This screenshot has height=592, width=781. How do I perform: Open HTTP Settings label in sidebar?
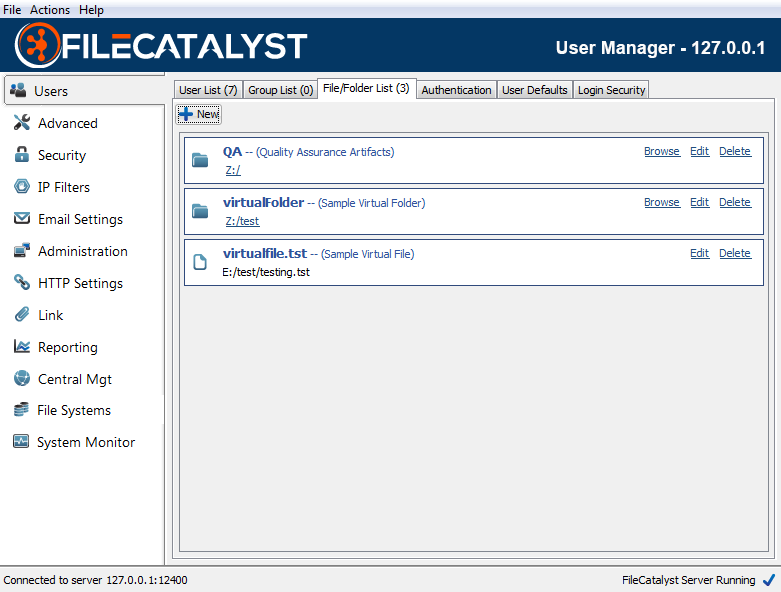pyautogui.click(x=80, y=283)
